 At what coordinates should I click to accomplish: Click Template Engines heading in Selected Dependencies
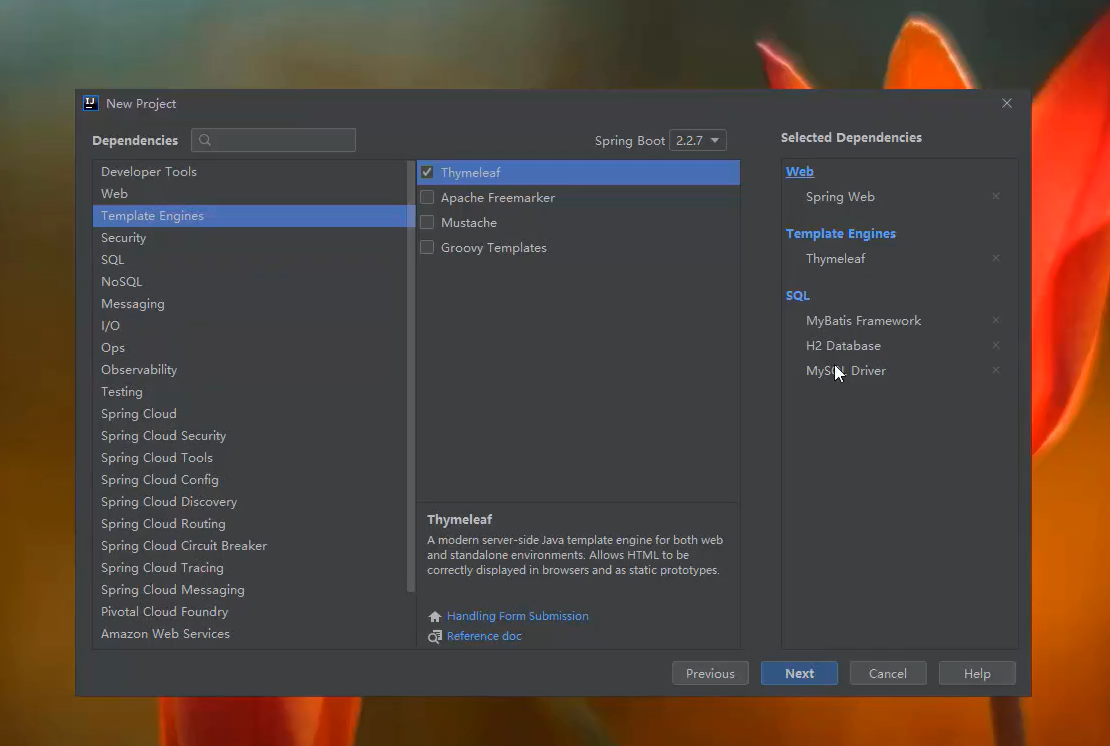pyautogui.click(x=840, y=234)
